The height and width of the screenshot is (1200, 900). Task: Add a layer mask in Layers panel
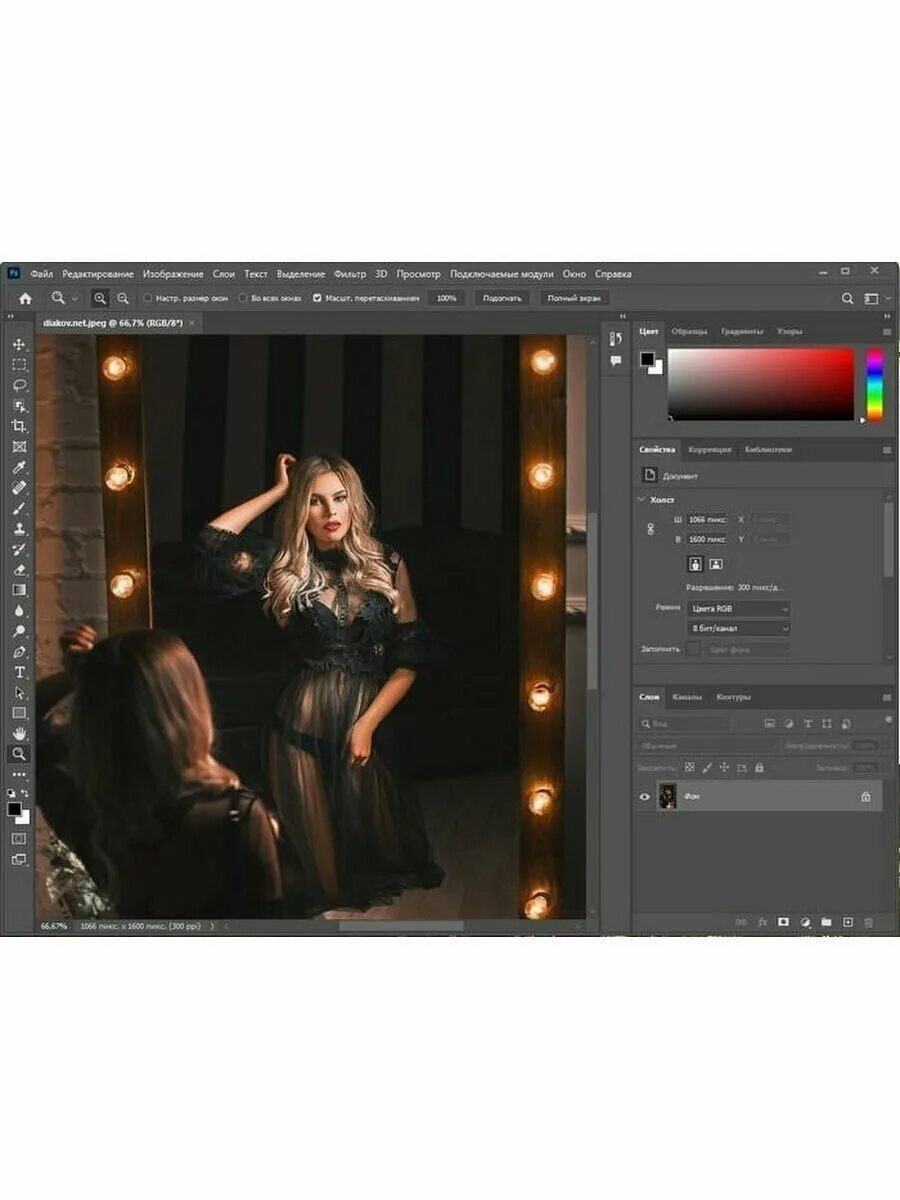pos(783,922)
